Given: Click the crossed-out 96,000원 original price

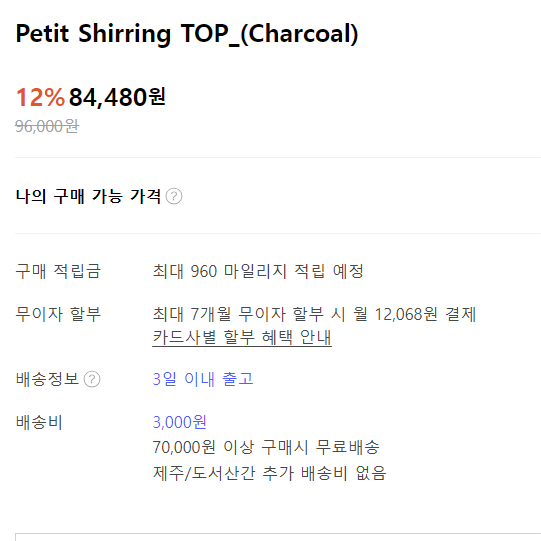Looking at the screenshot, I should [x=47, y=126].
